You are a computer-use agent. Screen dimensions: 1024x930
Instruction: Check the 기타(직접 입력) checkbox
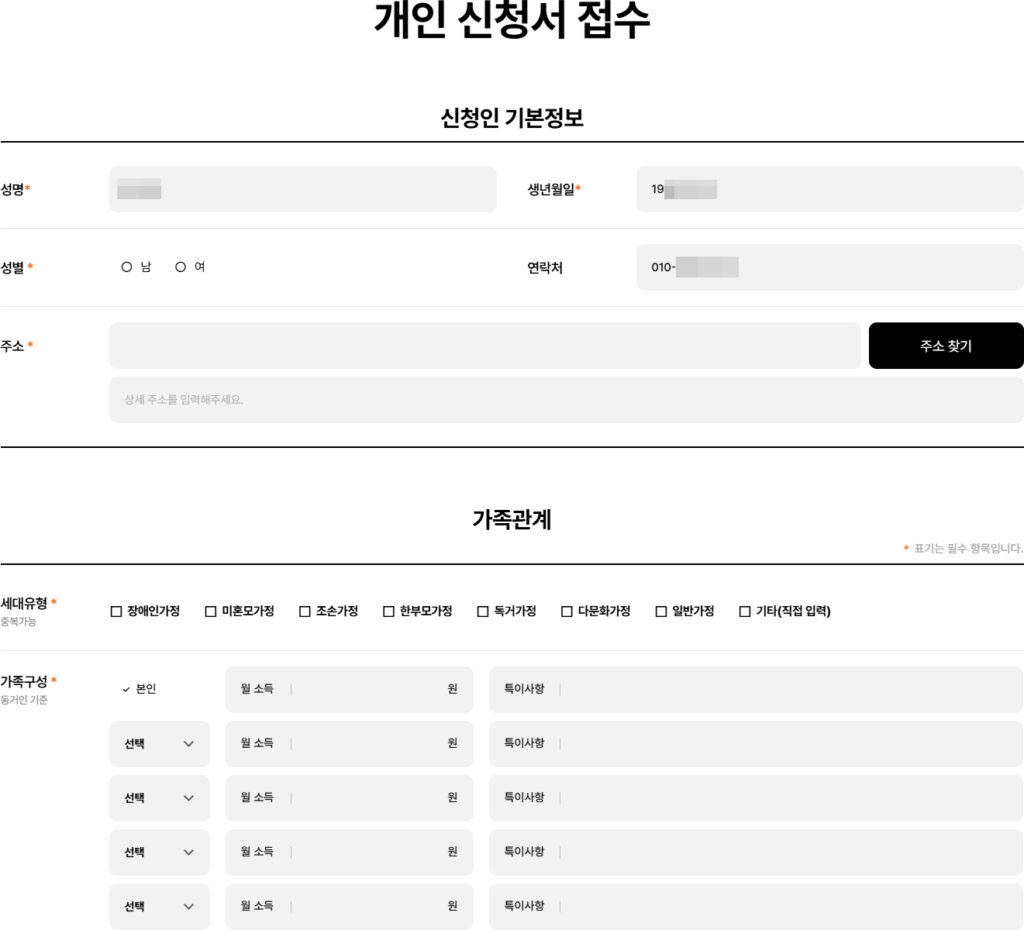pyautogui.click(x=745, y=611)
